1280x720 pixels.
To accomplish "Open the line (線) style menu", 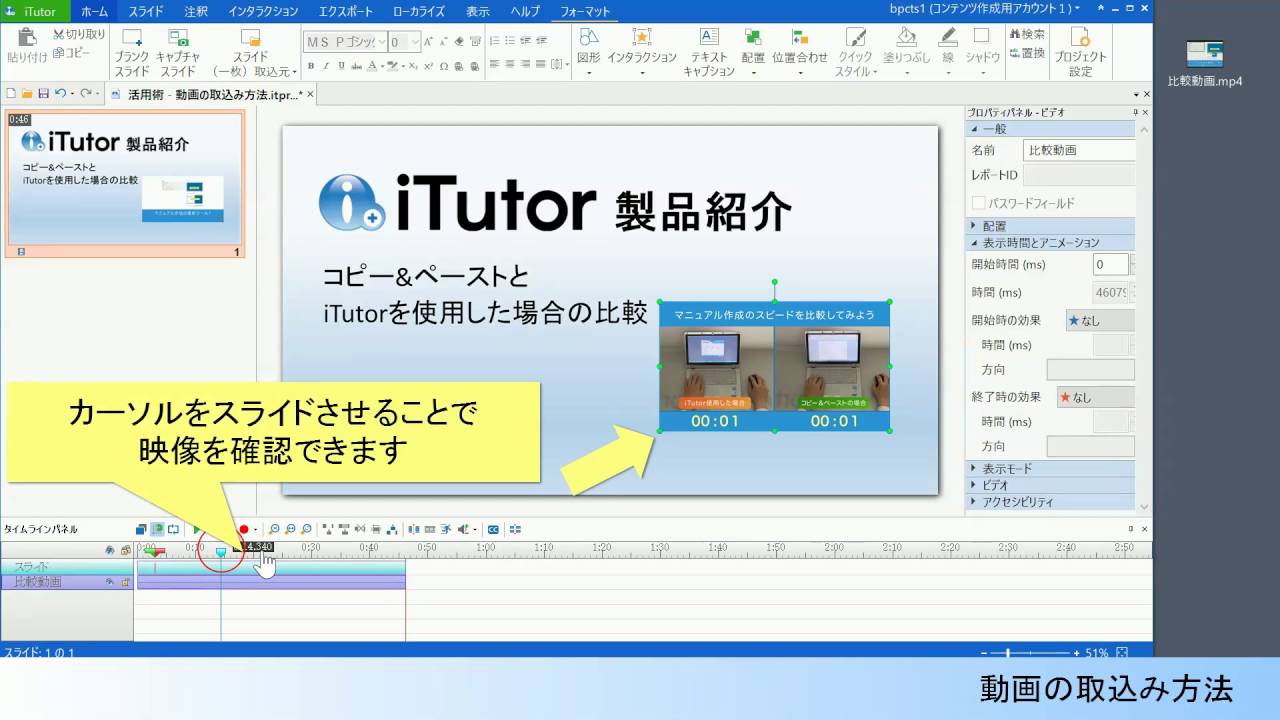I will [948, 52].
